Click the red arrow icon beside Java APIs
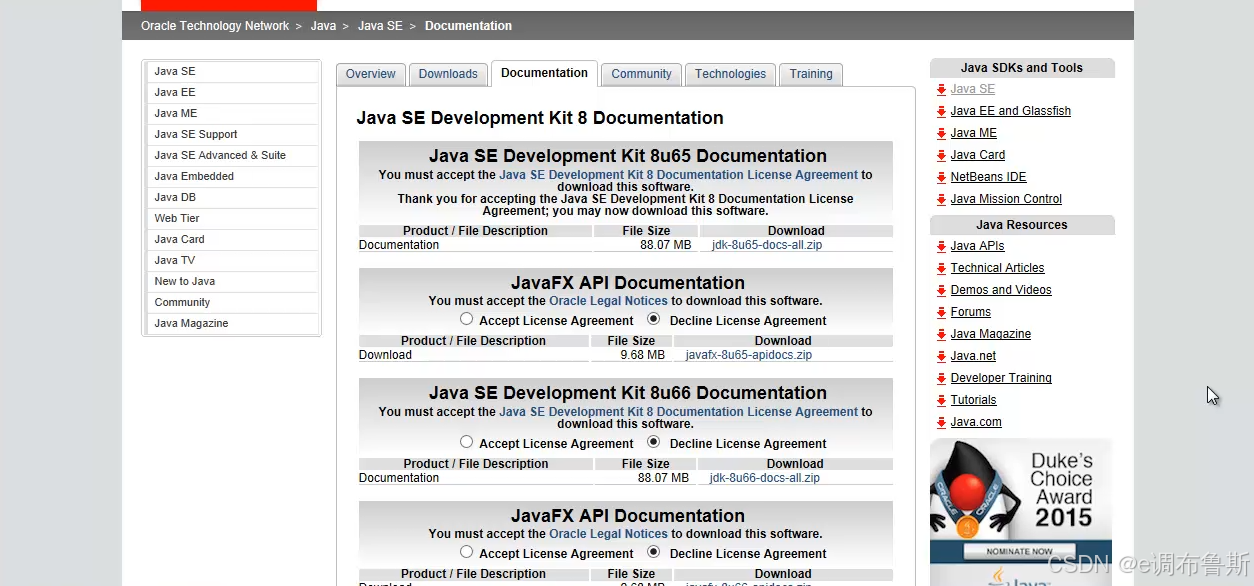Screen dimensions: 1254x586 [x=941, y=247]
